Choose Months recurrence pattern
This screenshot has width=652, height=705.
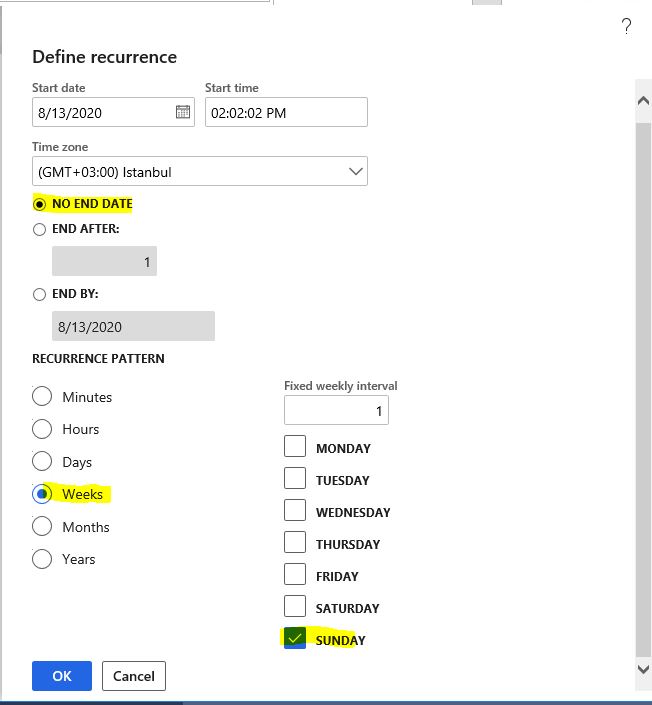(x=42, y=526)
